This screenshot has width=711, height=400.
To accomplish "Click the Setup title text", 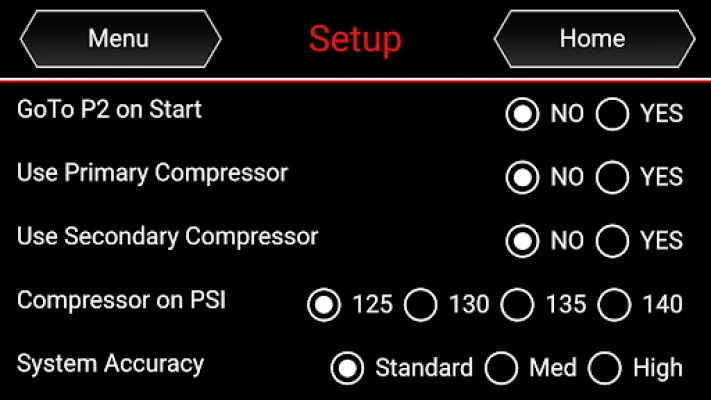I will (355, 39).
